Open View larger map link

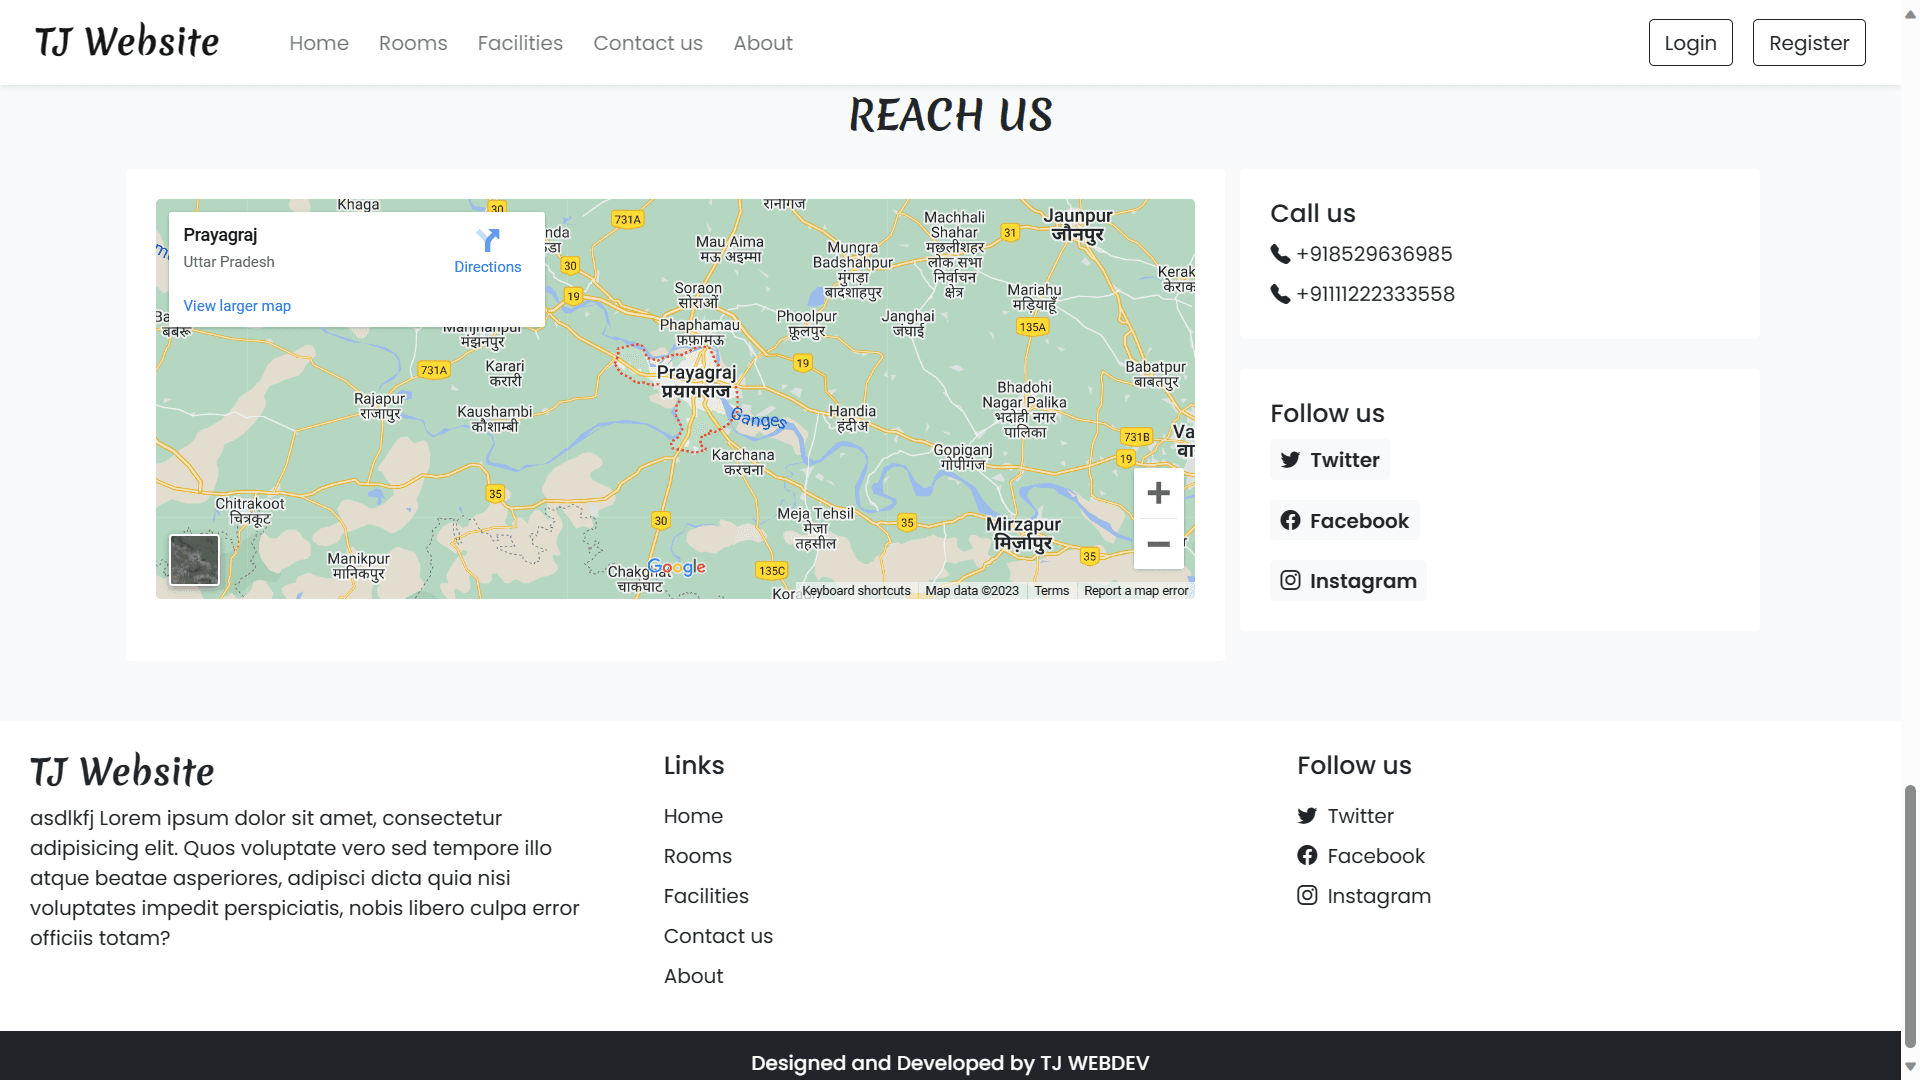tap(236, 305)
